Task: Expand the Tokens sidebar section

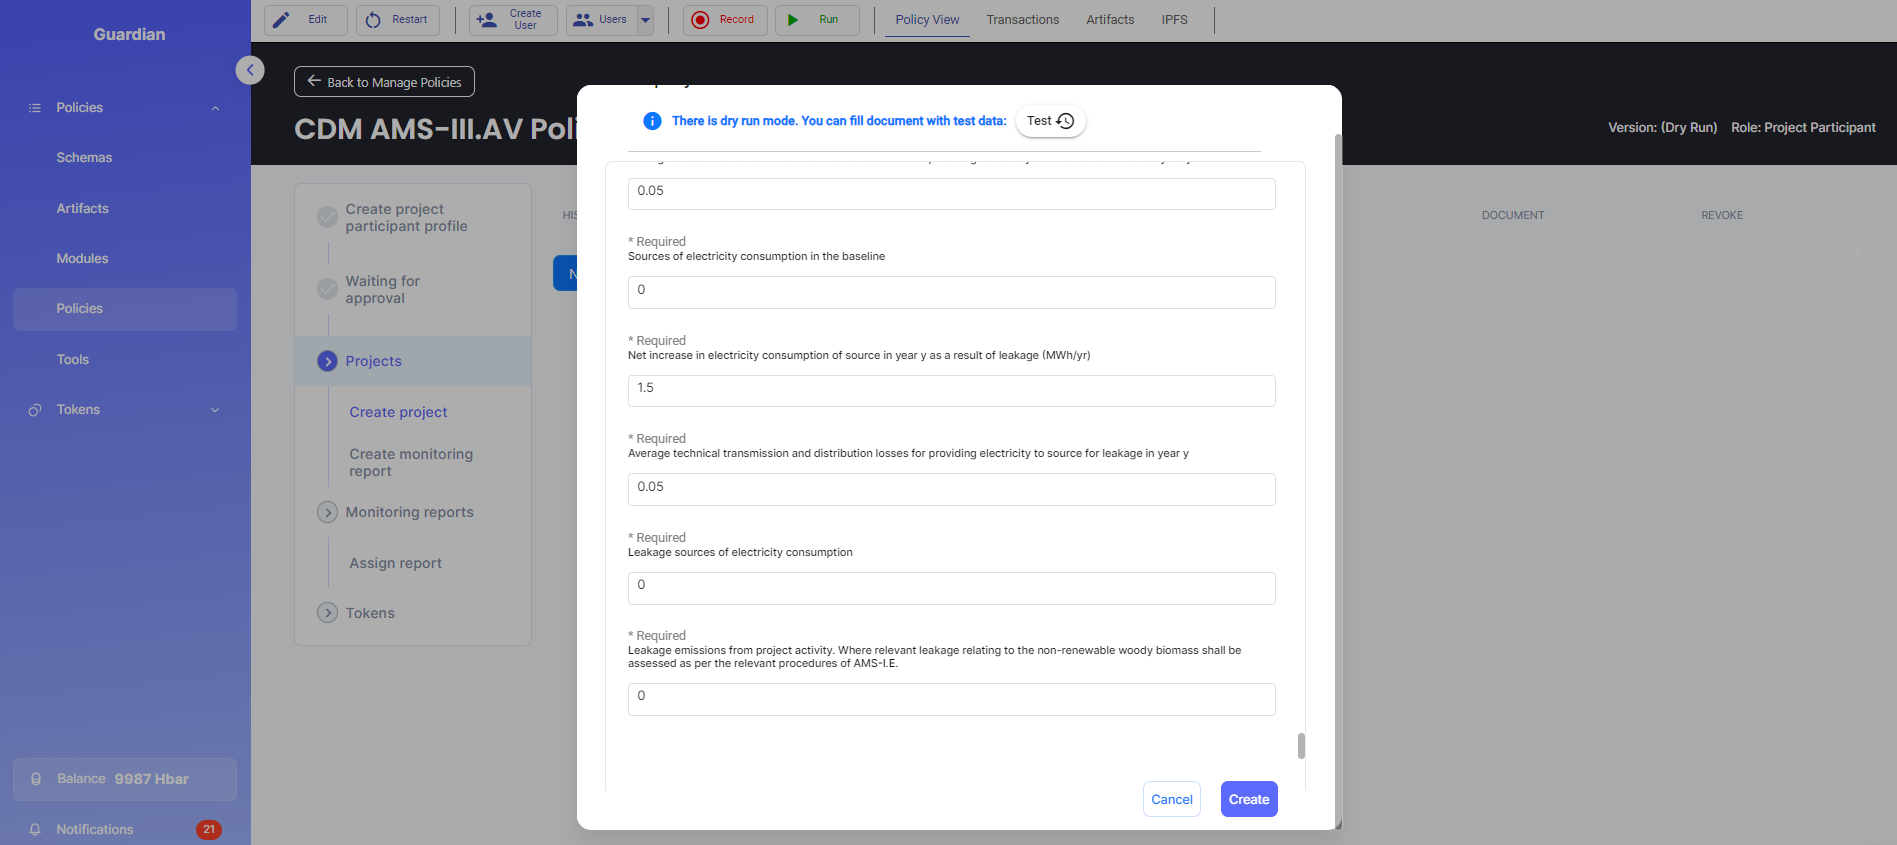Action: point(215,410)
